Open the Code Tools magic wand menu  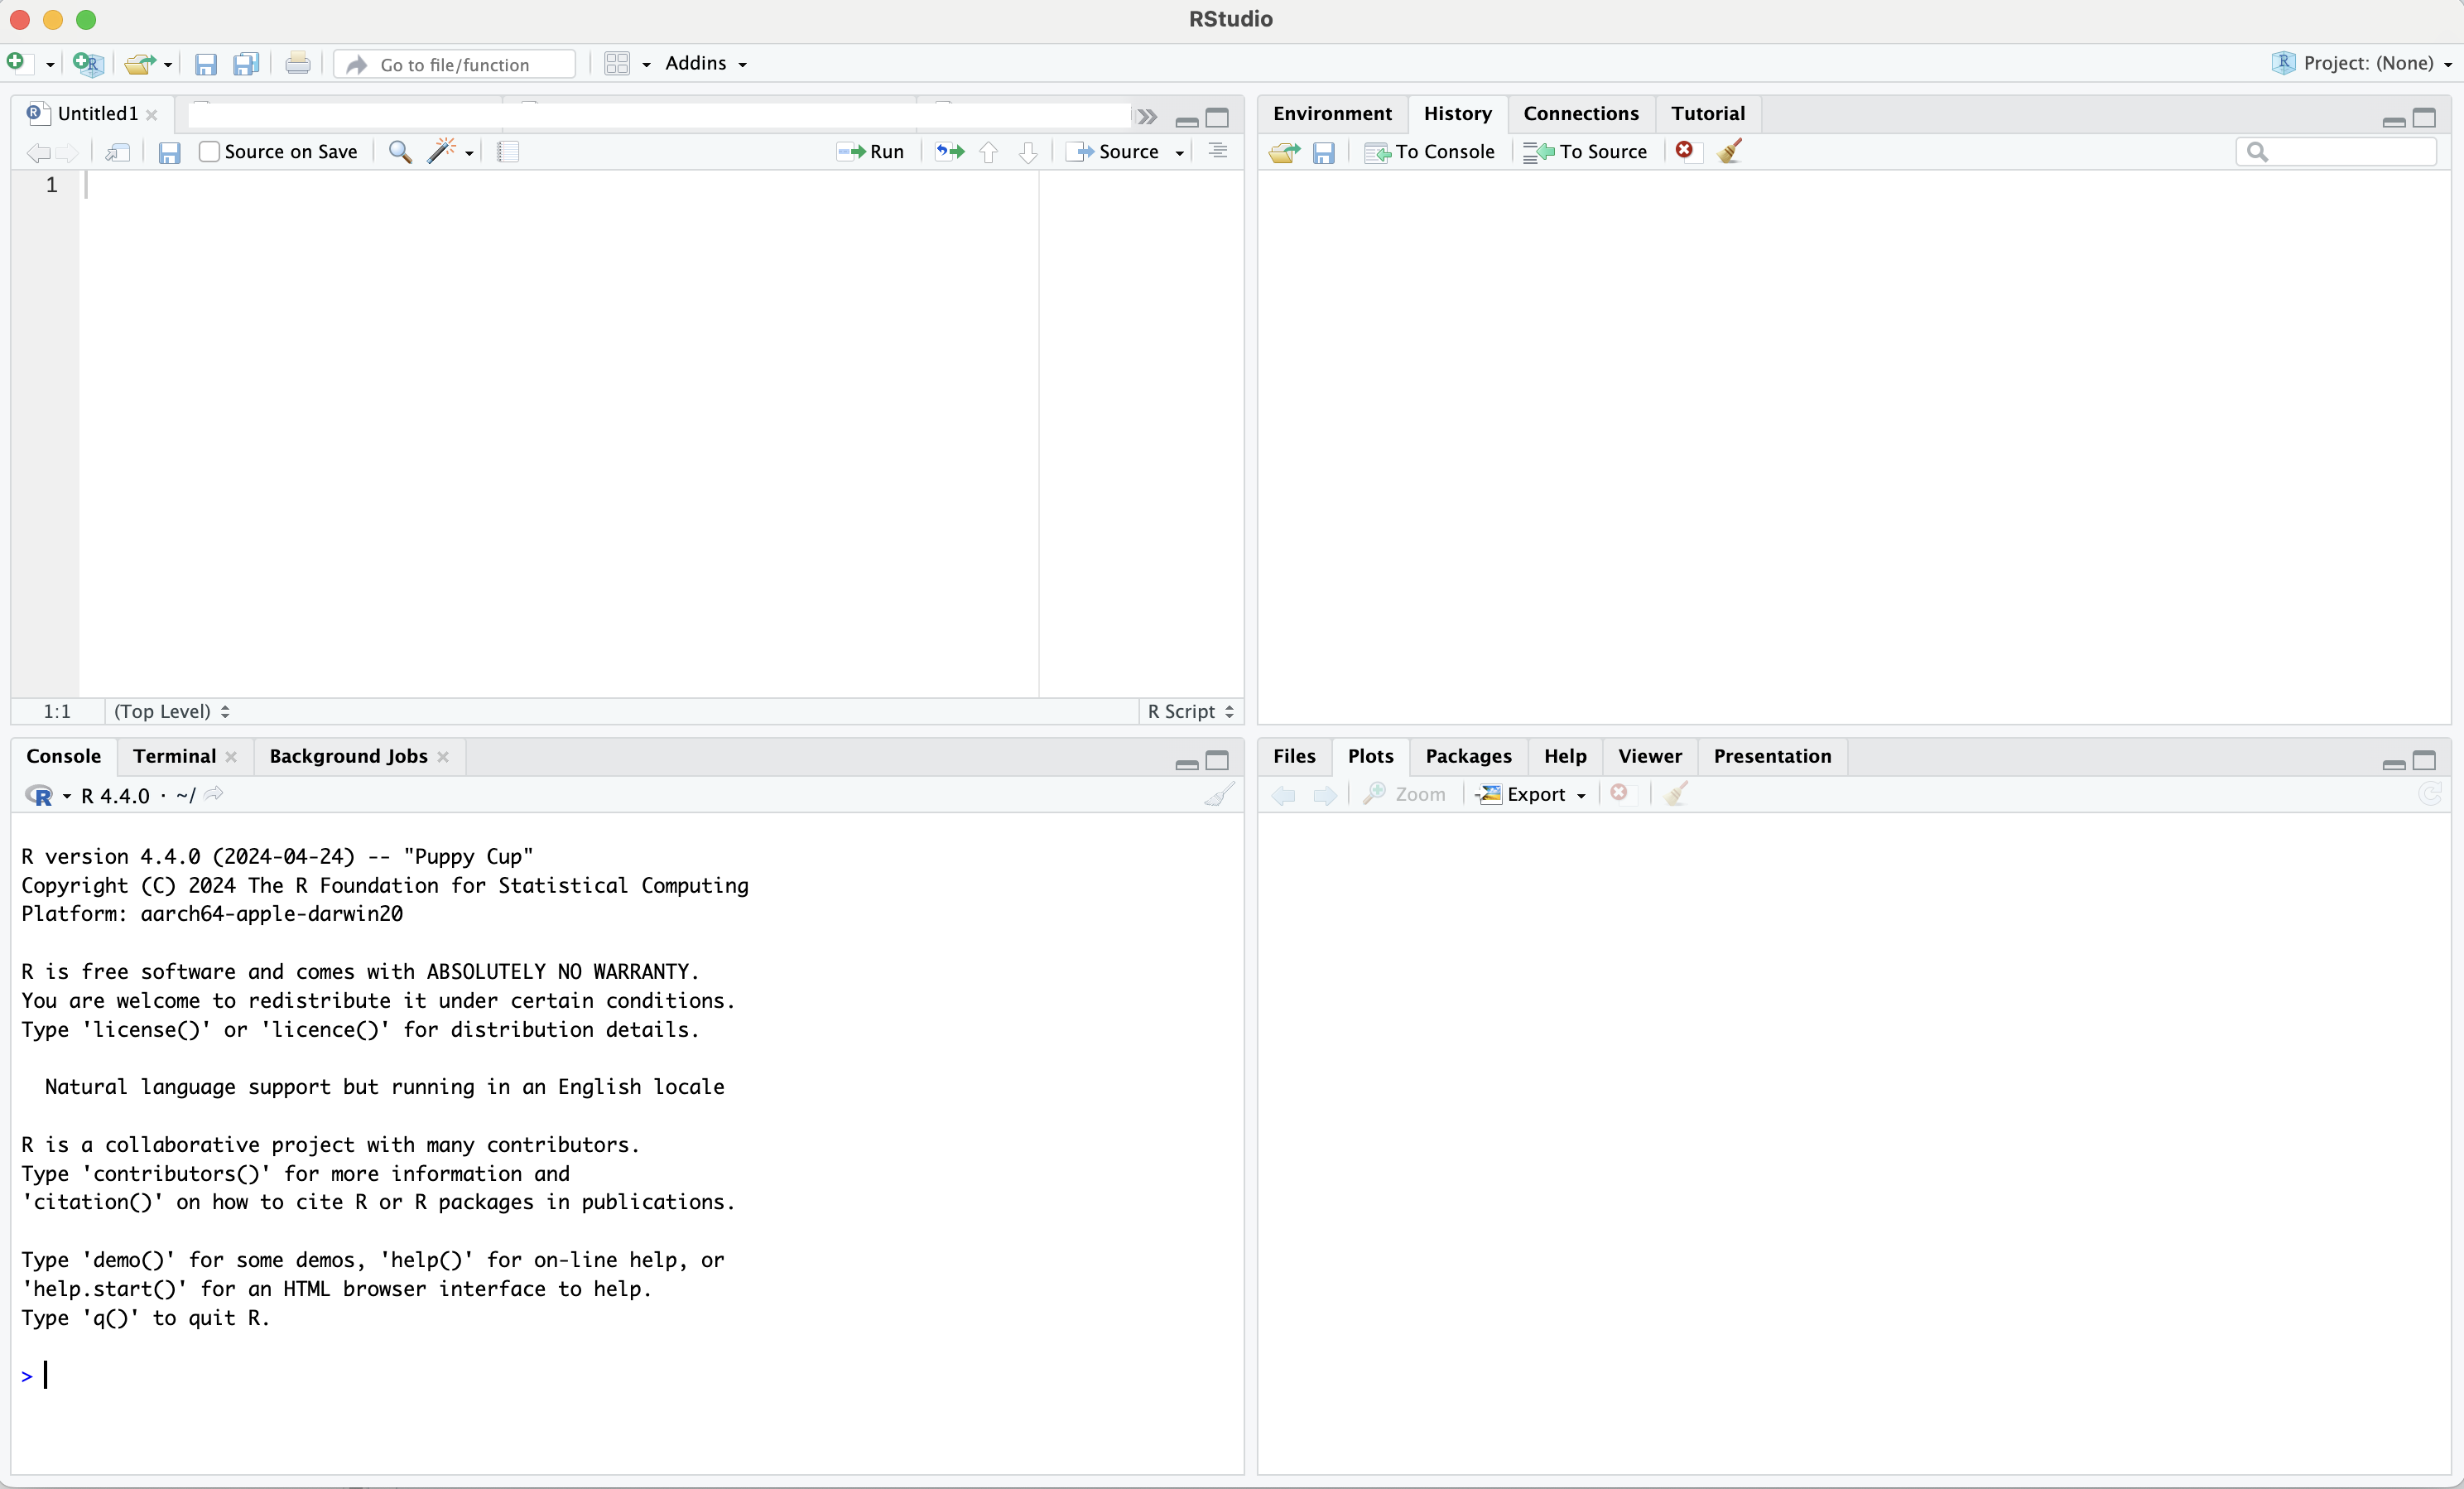(450, 151)
